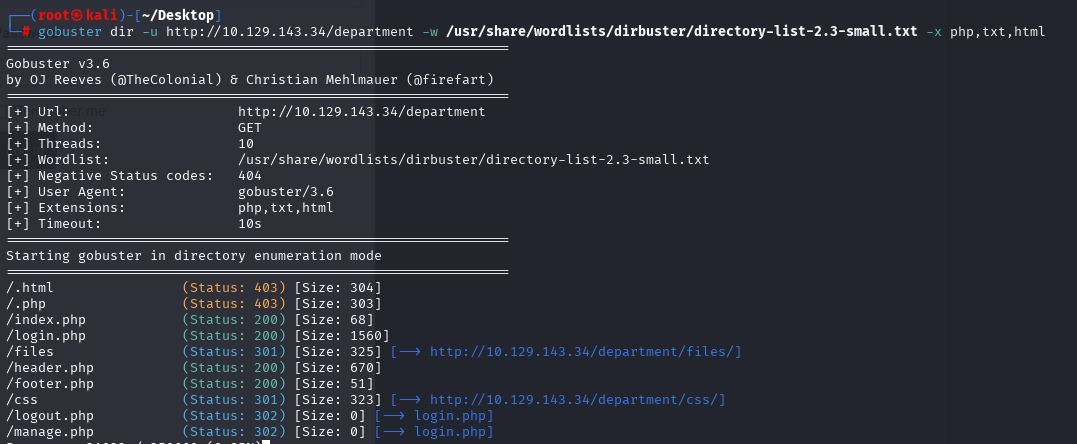This screenshot has height=444, width=1077.
Task: Click the extensions php,txt,html in the command
Action: [x=997, y=32]
